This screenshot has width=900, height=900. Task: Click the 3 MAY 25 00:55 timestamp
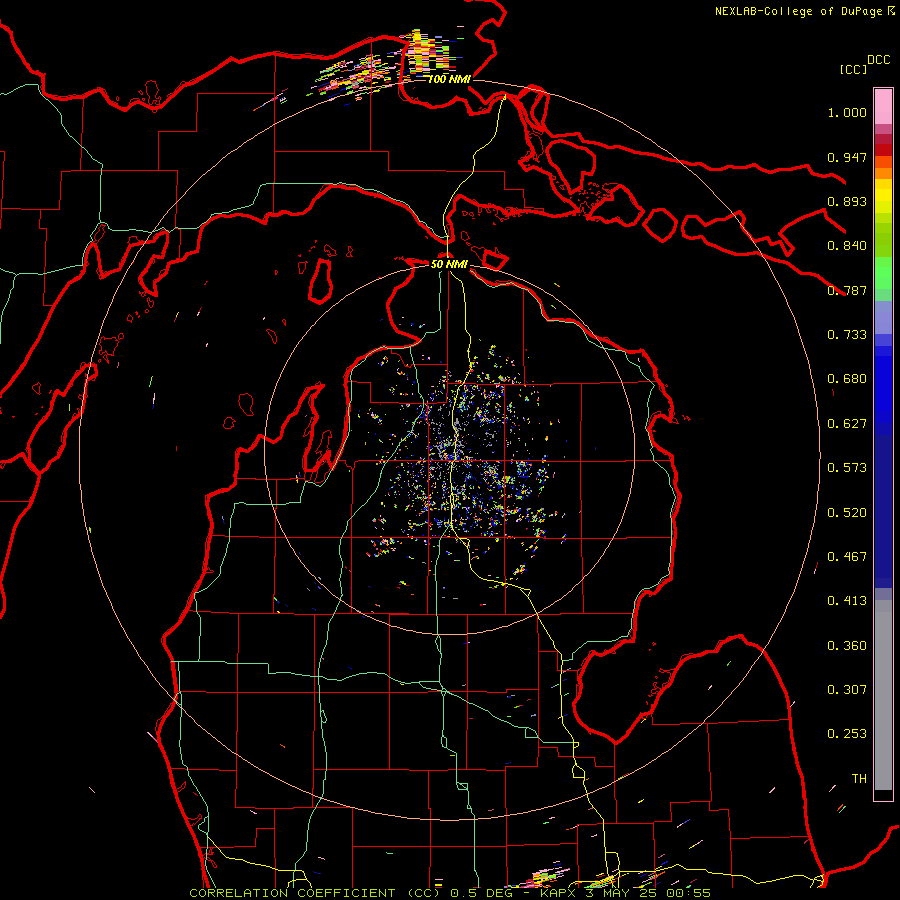pyautogui.click(x=649, y=893)
